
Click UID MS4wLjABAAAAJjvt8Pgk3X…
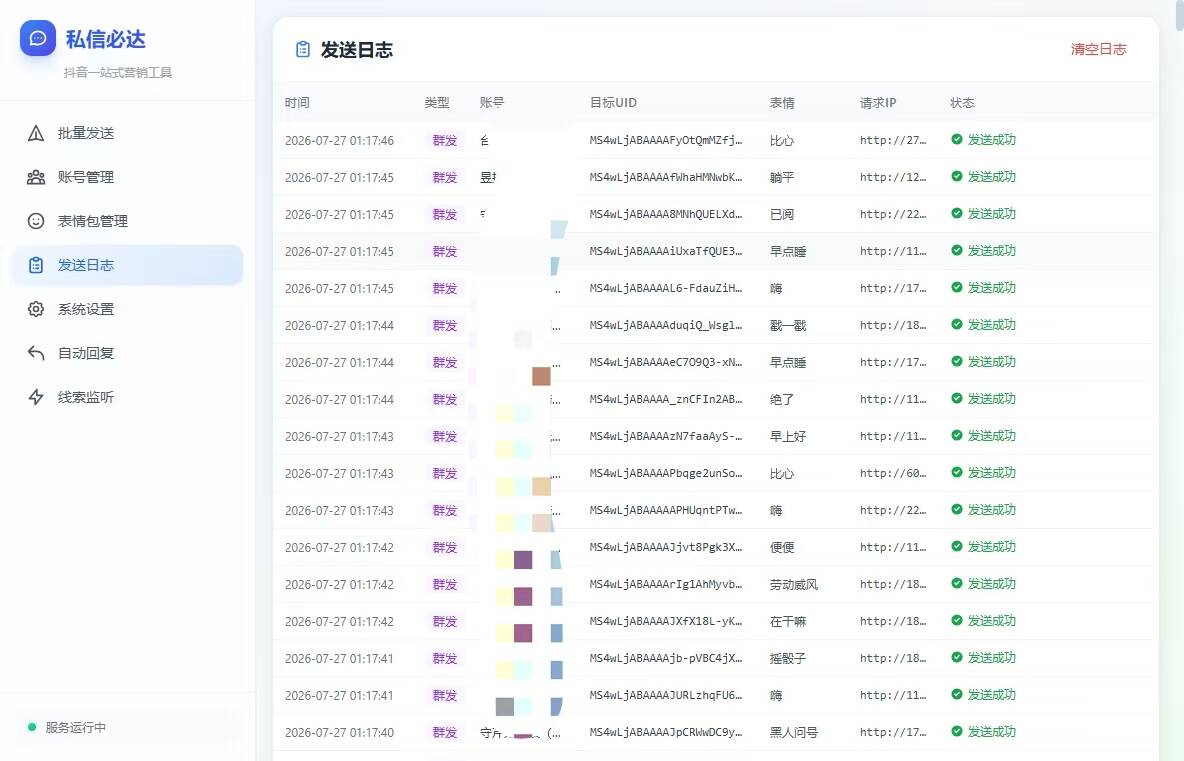(x=666, y=547)
